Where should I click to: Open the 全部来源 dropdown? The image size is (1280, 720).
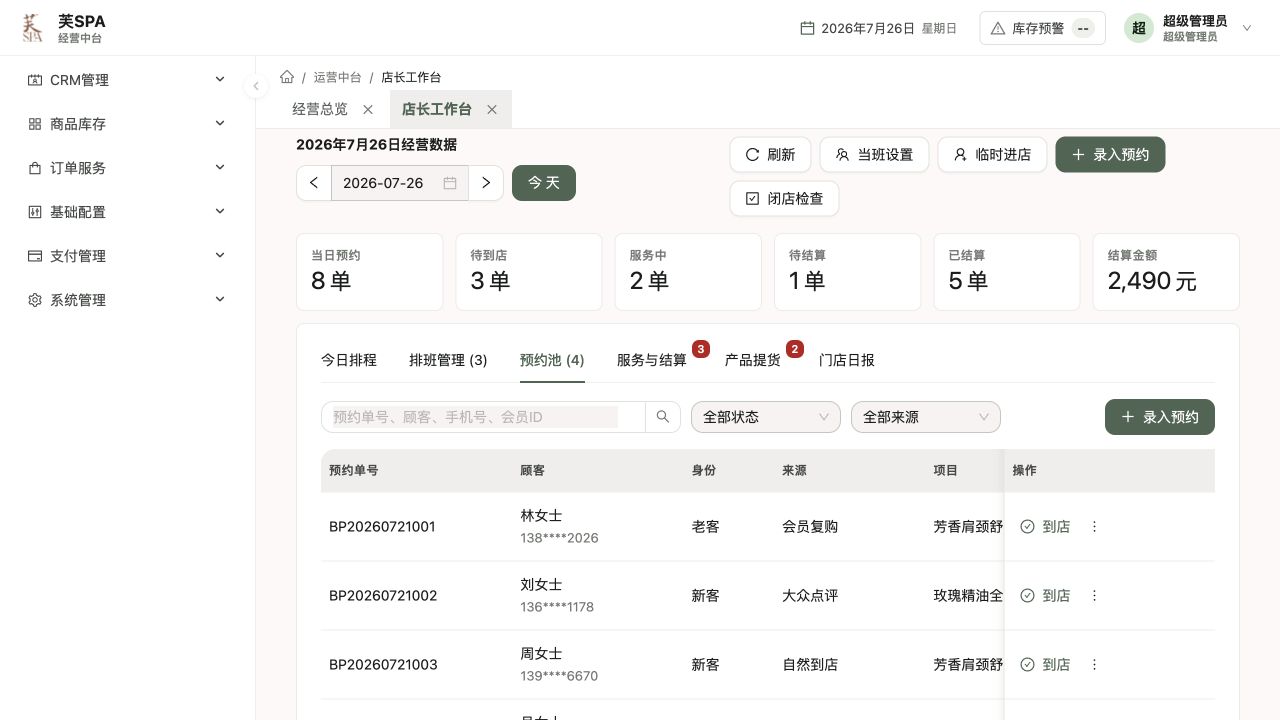pyautogui.click(x=926, y=417)
